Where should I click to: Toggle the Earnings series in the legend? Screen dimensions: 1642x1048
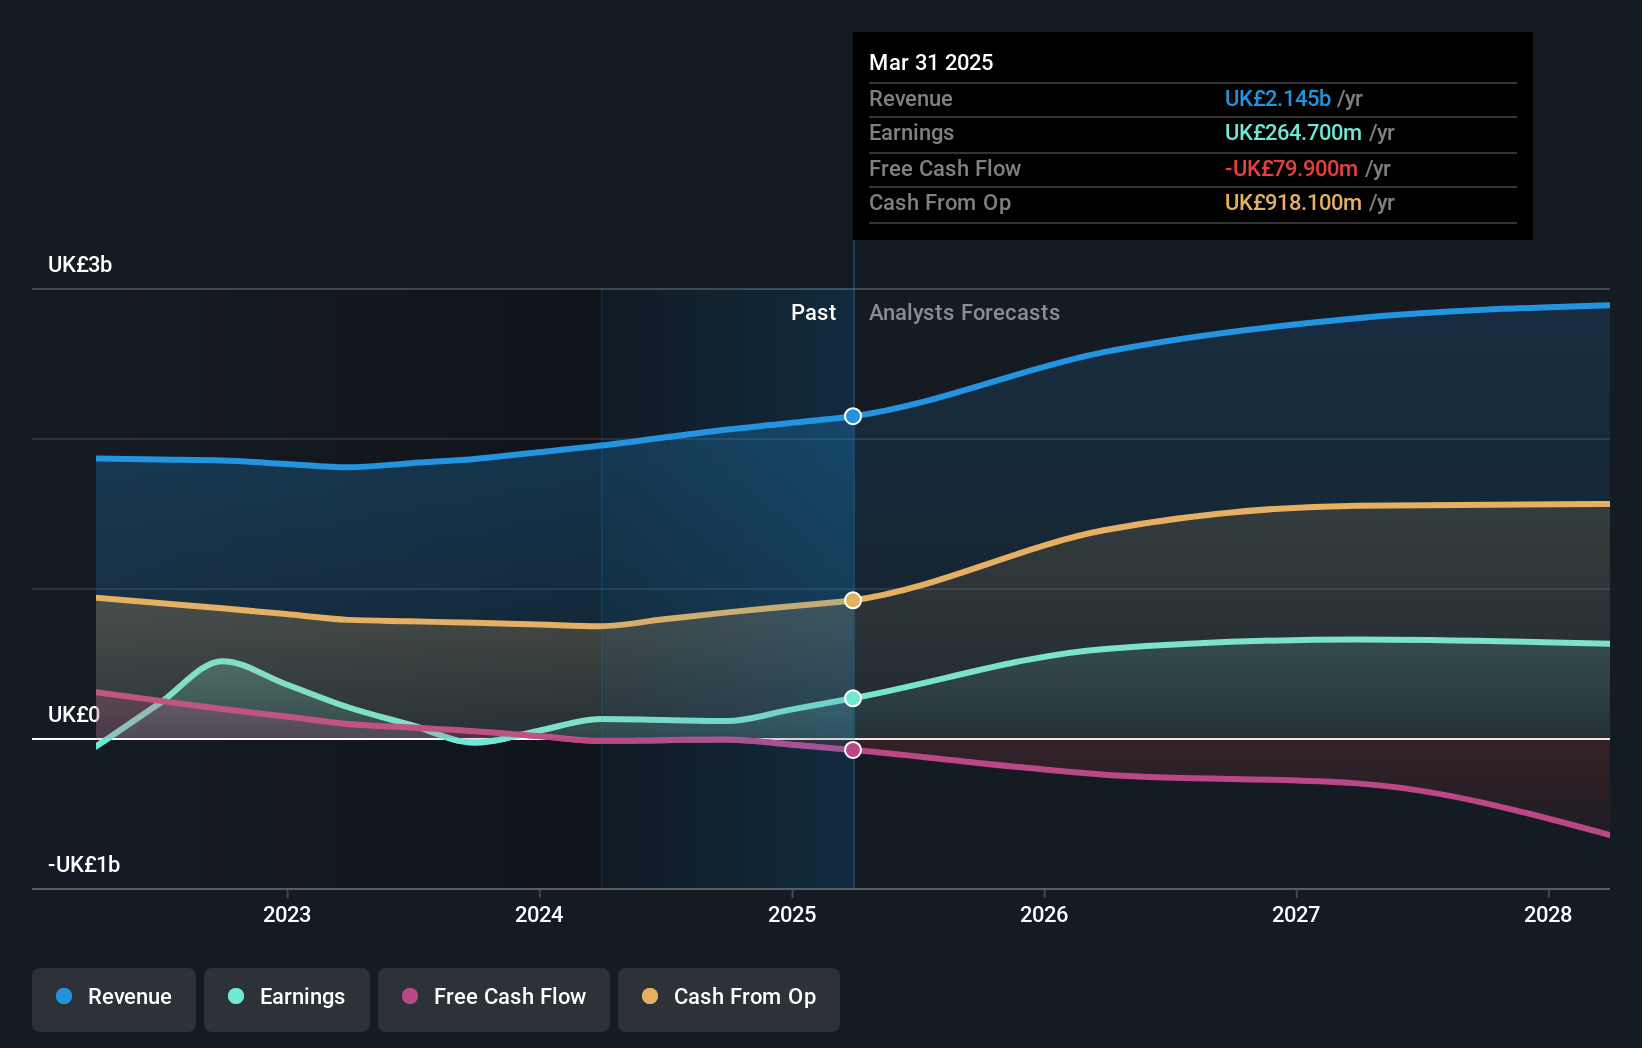286,997
